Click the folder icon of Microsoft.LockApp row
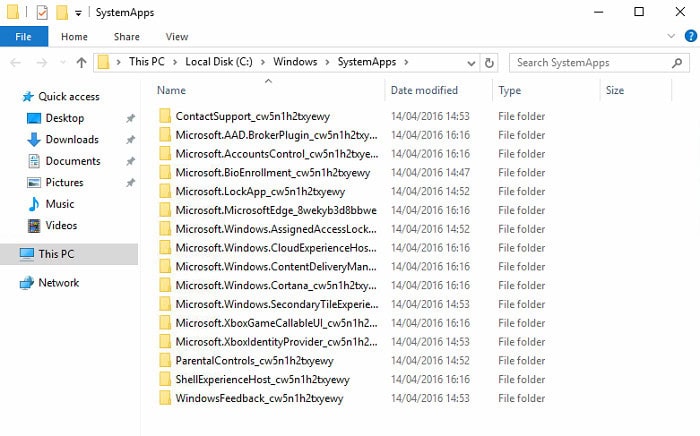Viewport: 700px width, 436px height. (165, 191)
